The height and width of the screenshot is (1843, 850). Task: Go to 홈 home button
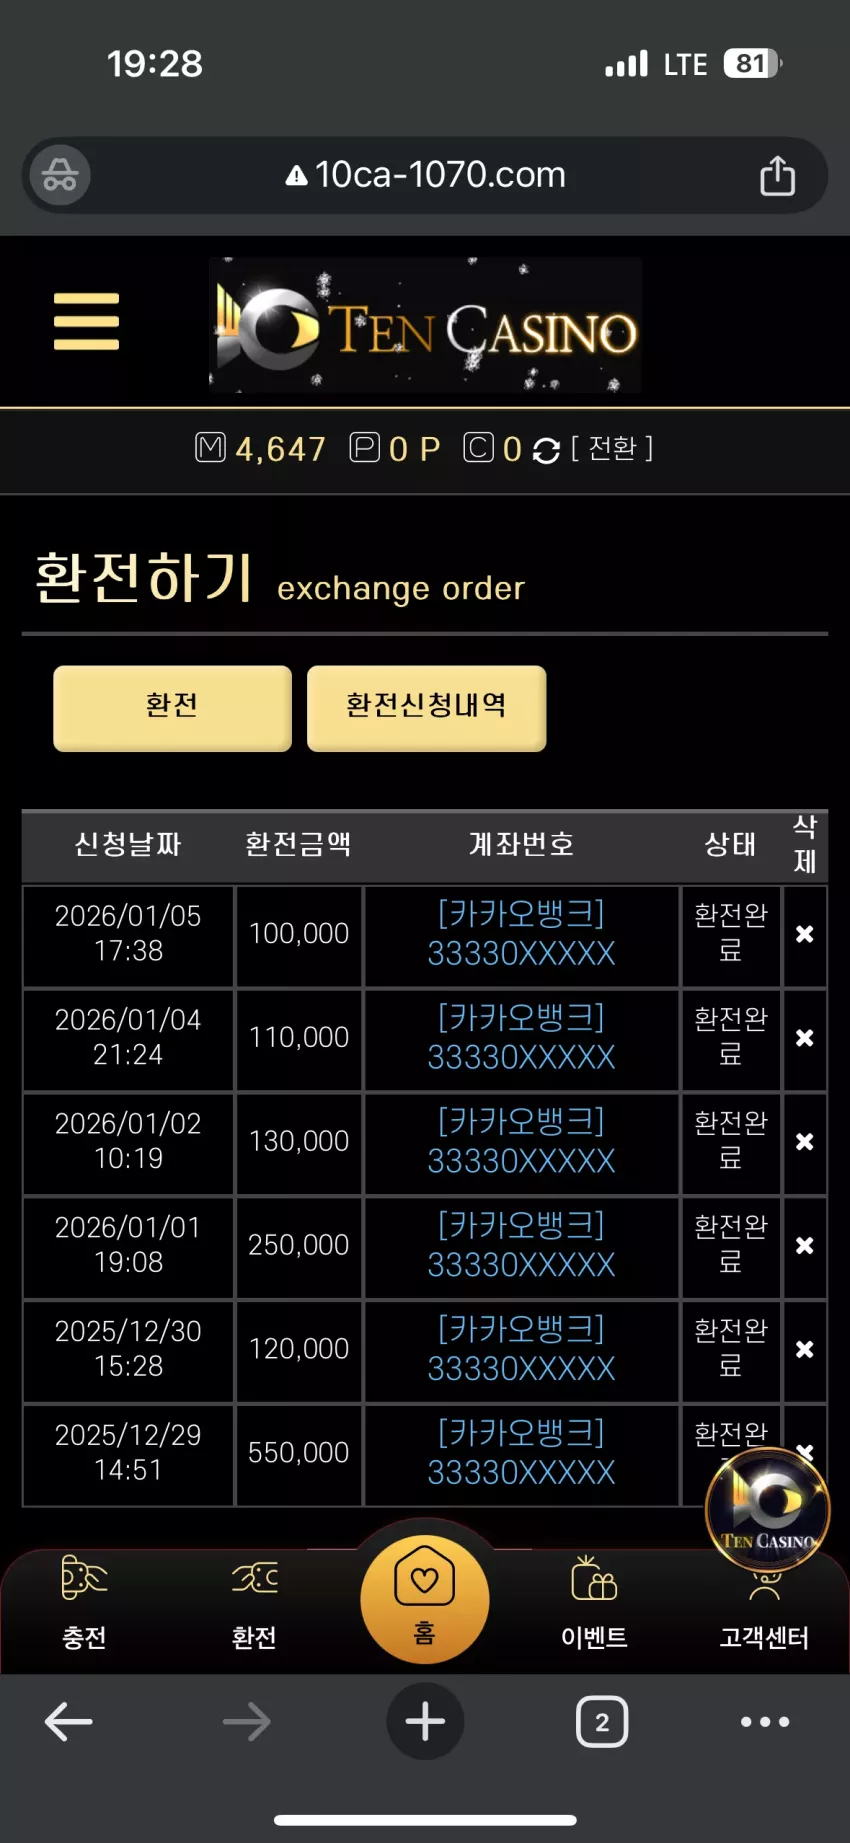(425, 1599)
